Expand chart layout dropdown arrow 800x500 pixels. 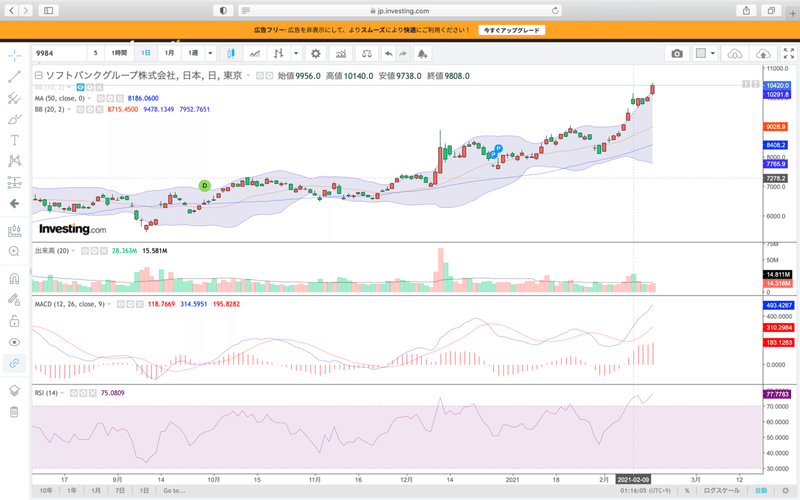point(713,53)
